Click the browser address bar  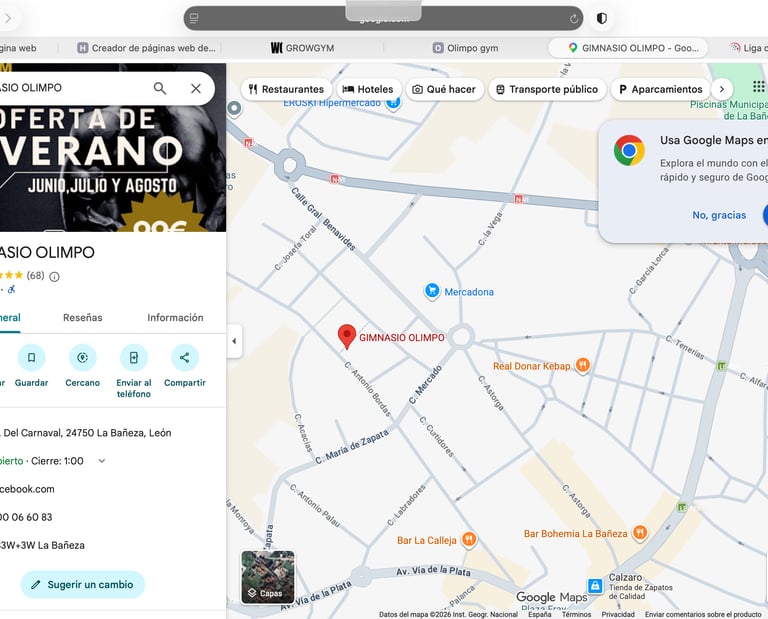pos(383,19)
